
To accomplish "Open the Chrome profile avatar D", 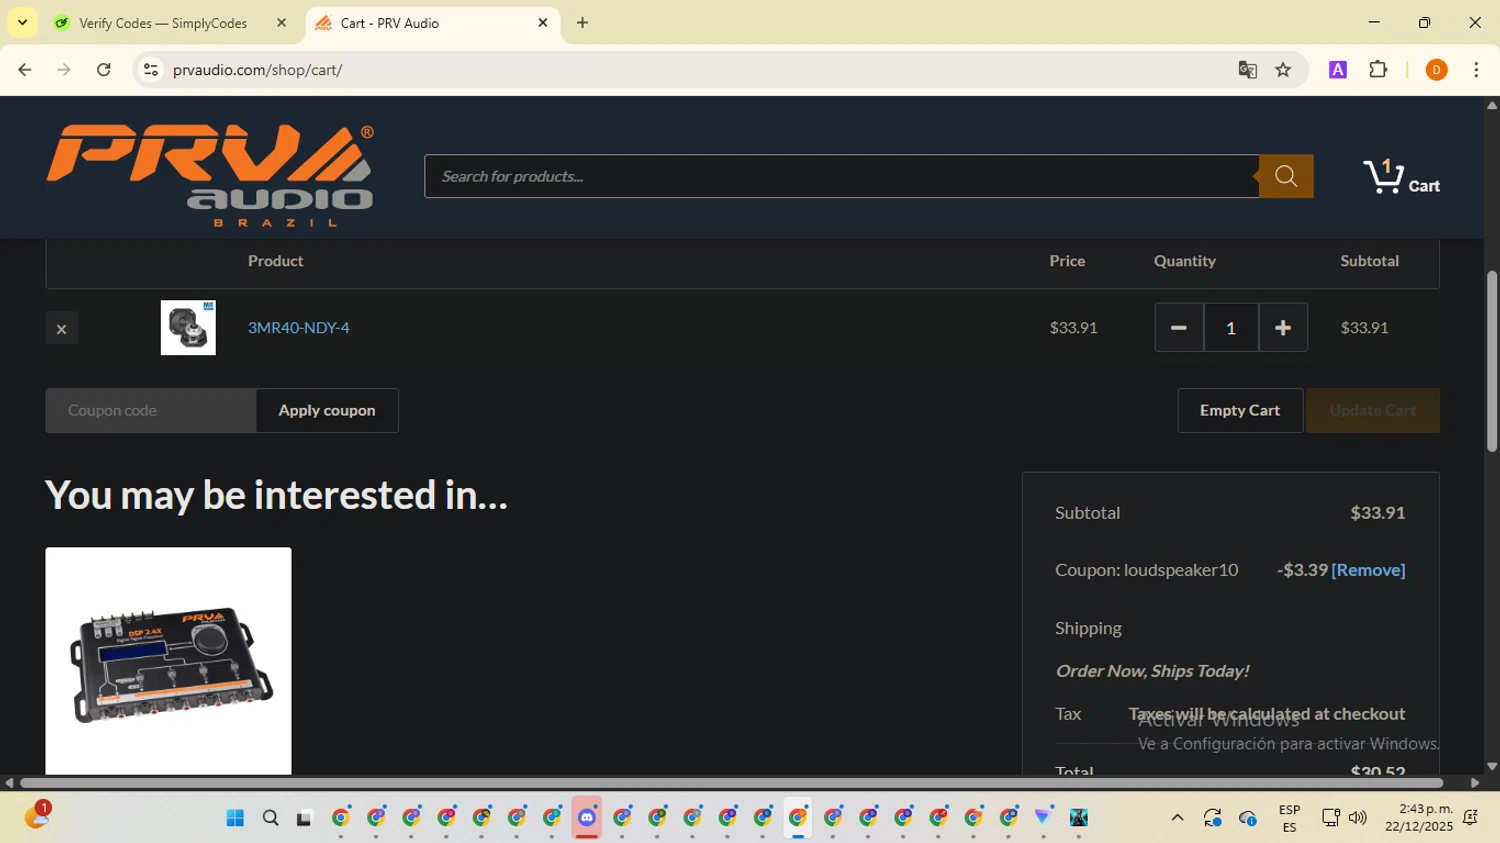I will 1436,70.
